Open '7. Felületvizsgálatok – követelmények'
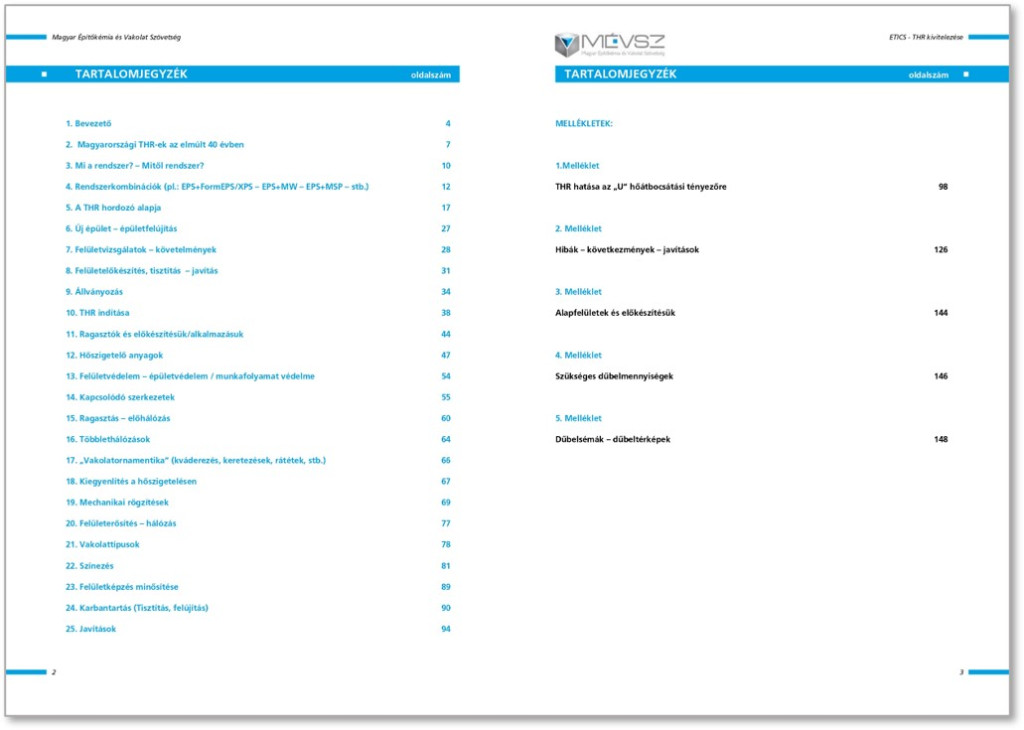 (x=140, y=249)
